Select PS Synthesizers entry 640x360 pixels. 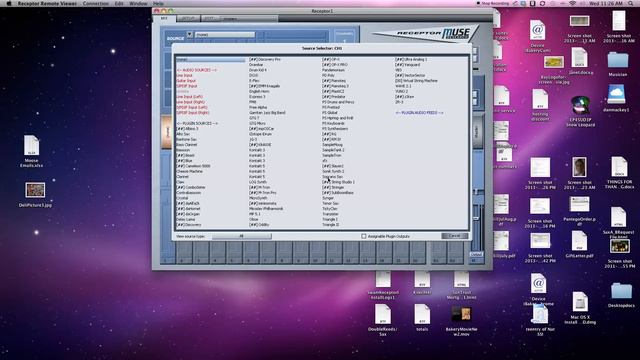coord(335,129)
